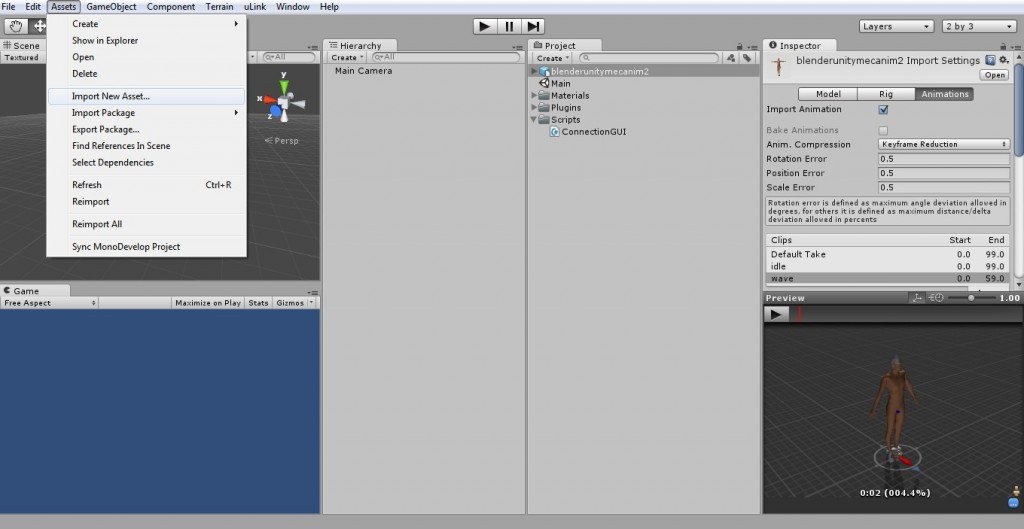Switch to the Hierarchy tab

pos(360,46)
